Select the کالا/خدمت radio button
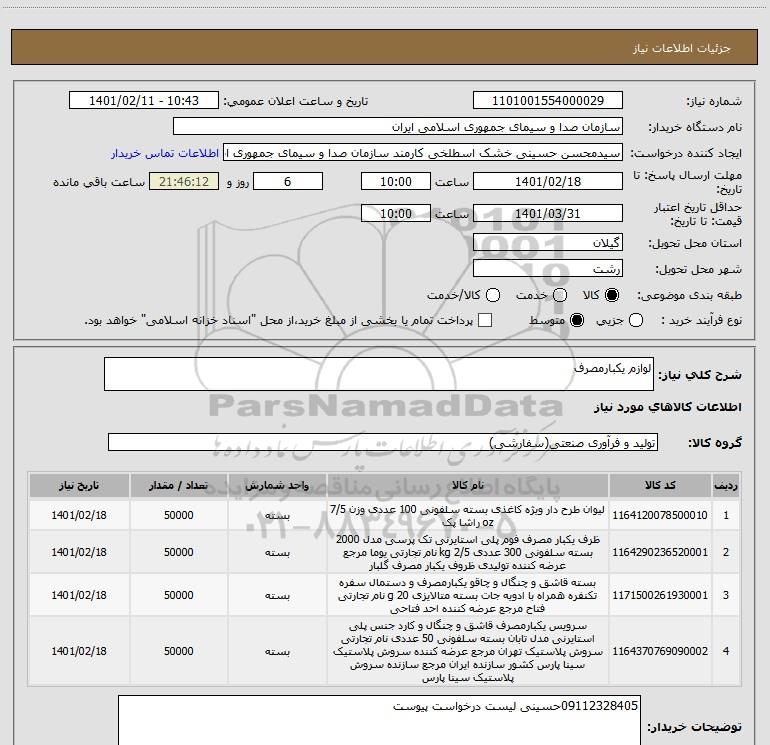This screenshot has width=770, height=745. point(493,295)
